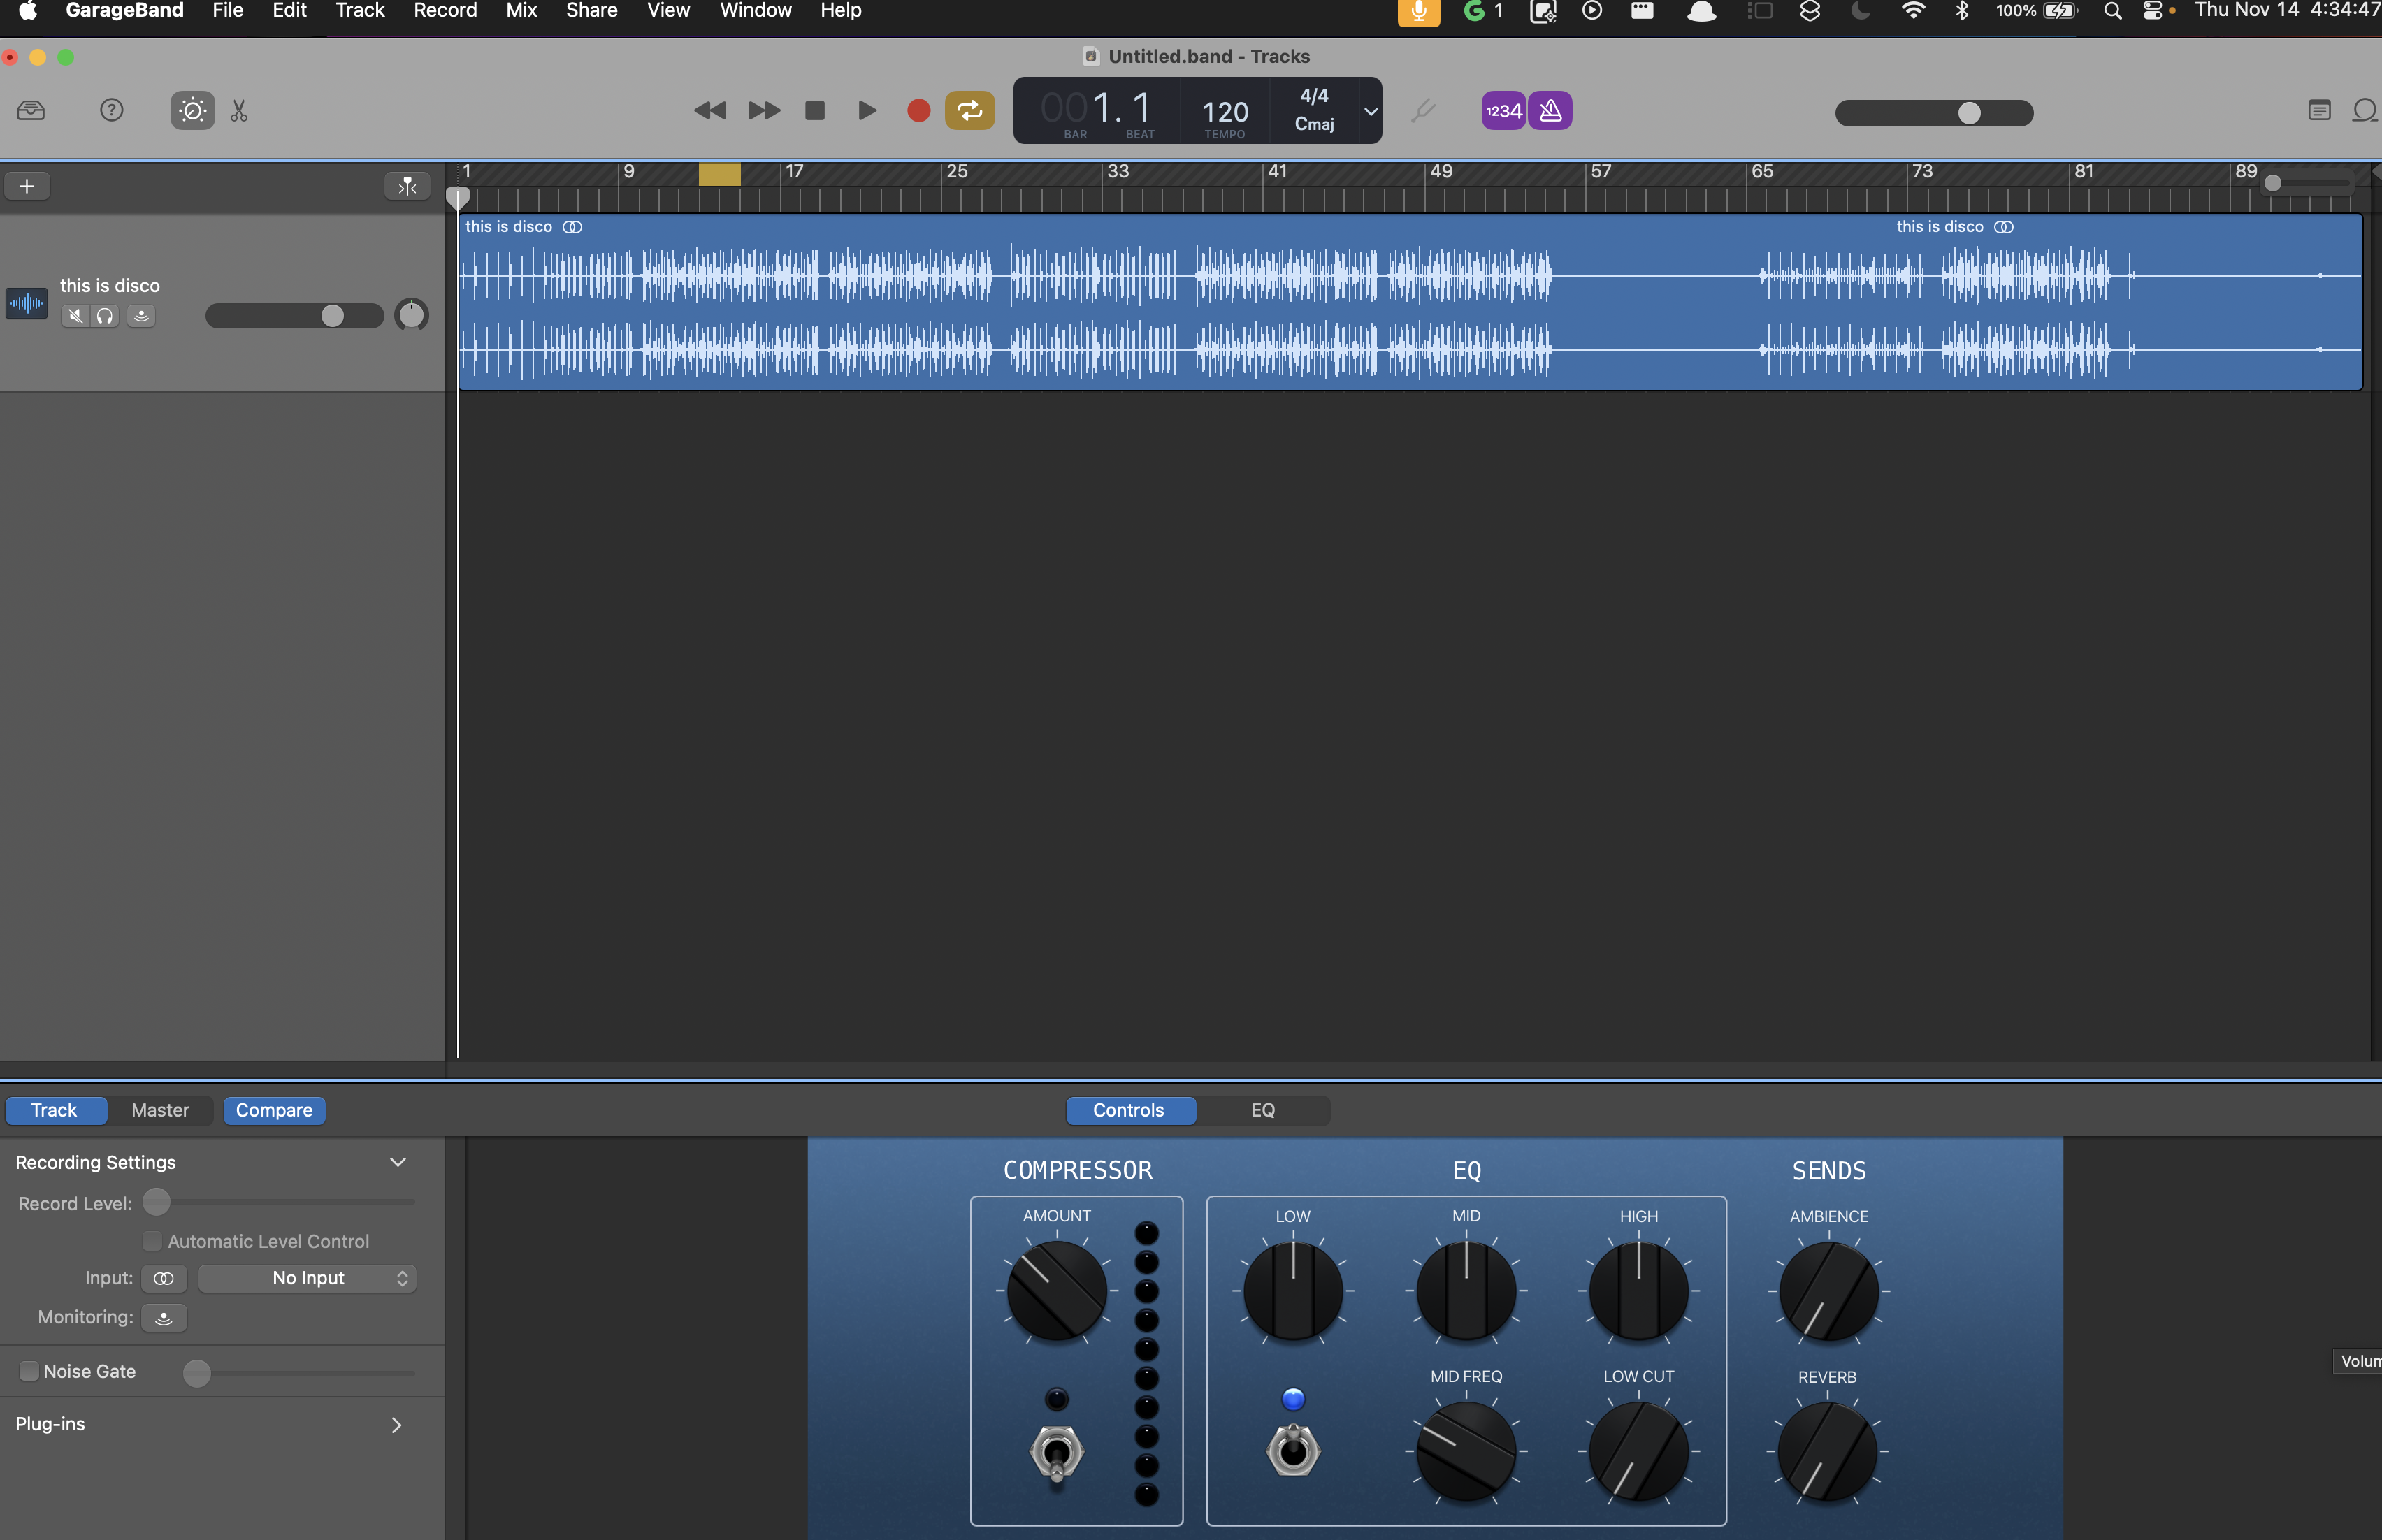Flip the EQ on/off switch

point(1293,1451)
